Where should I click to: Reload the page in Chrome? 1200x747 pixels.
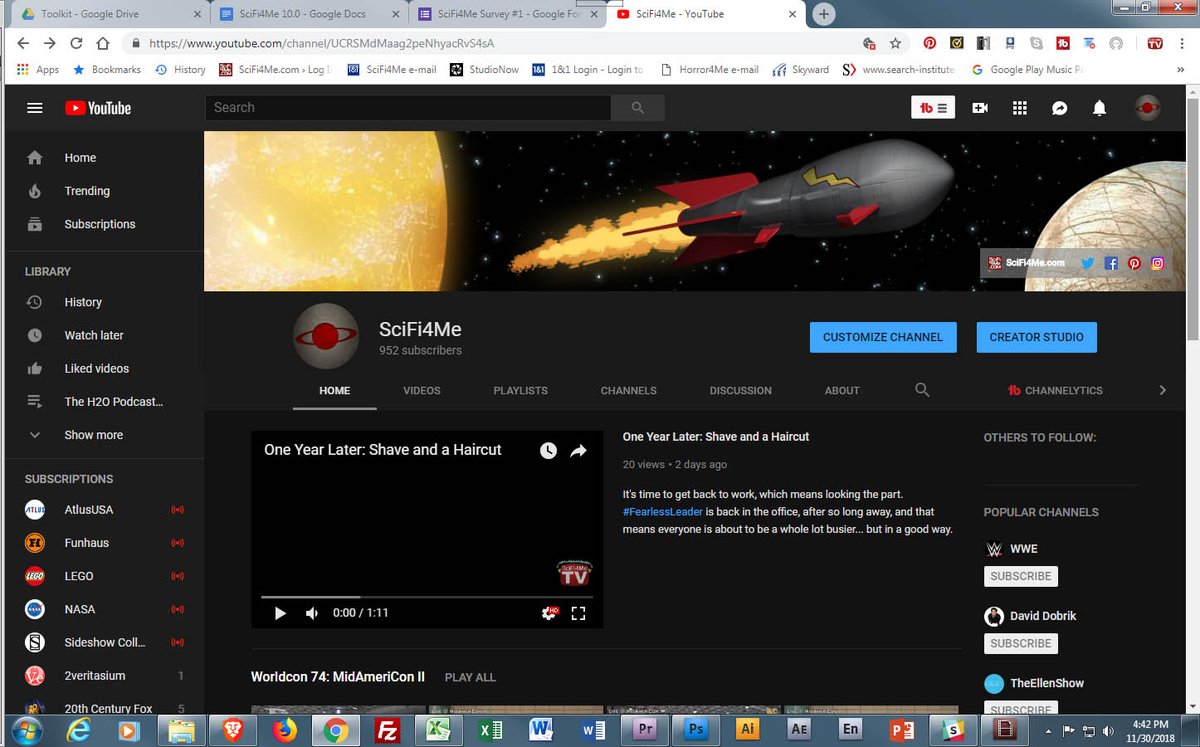tap(76, 44)
